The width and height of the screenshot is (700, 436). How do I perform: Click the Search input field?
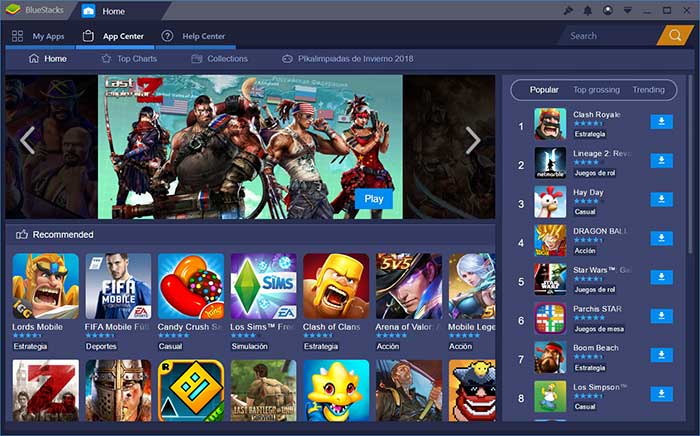pyautogui.click(x=608, y=36)
